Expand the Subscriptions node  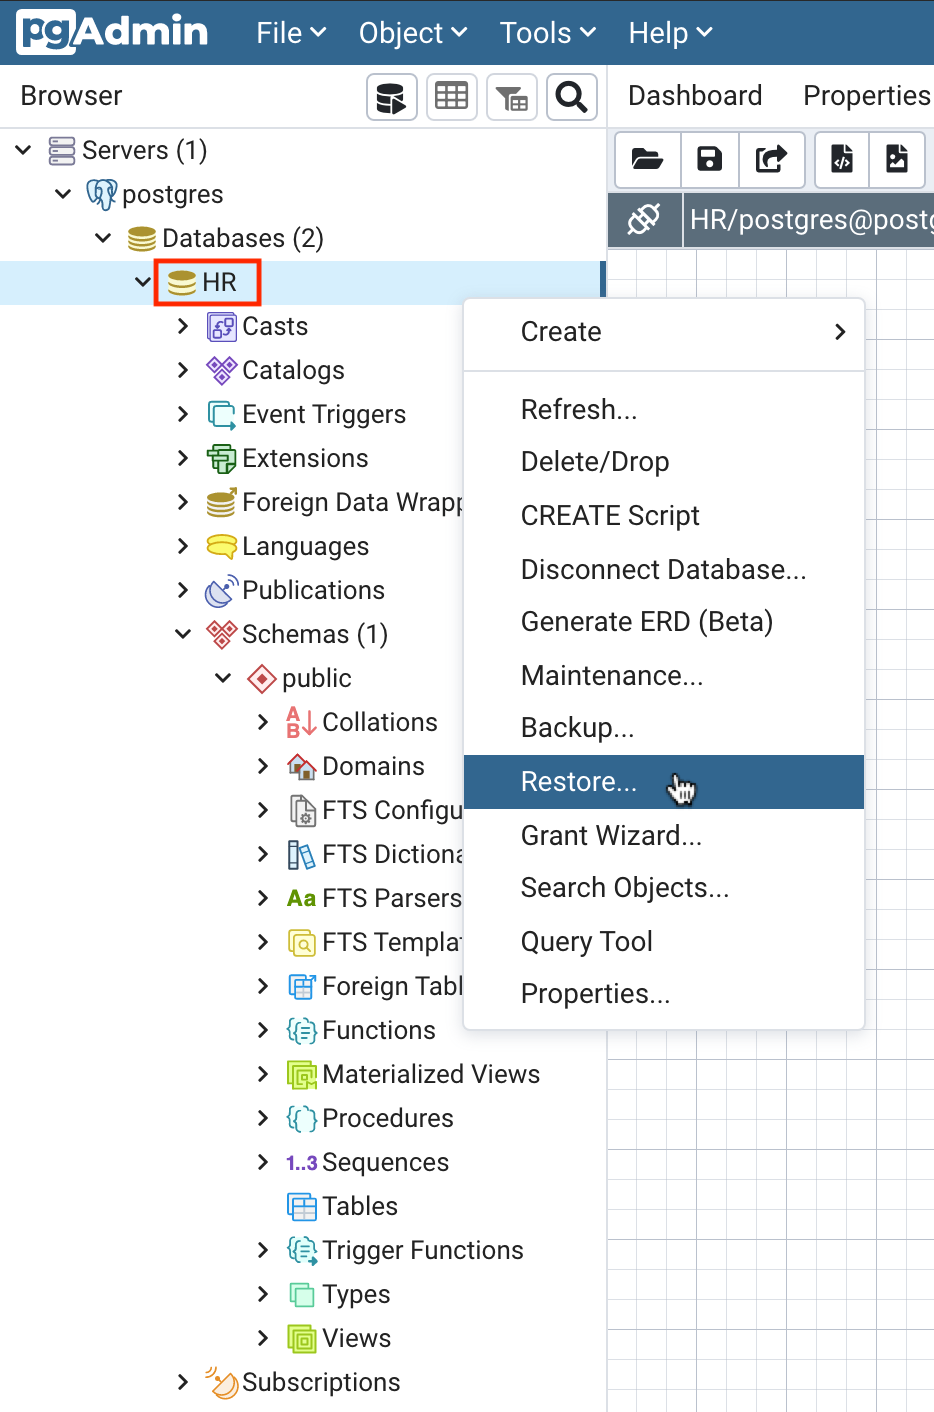[183, 1382]
